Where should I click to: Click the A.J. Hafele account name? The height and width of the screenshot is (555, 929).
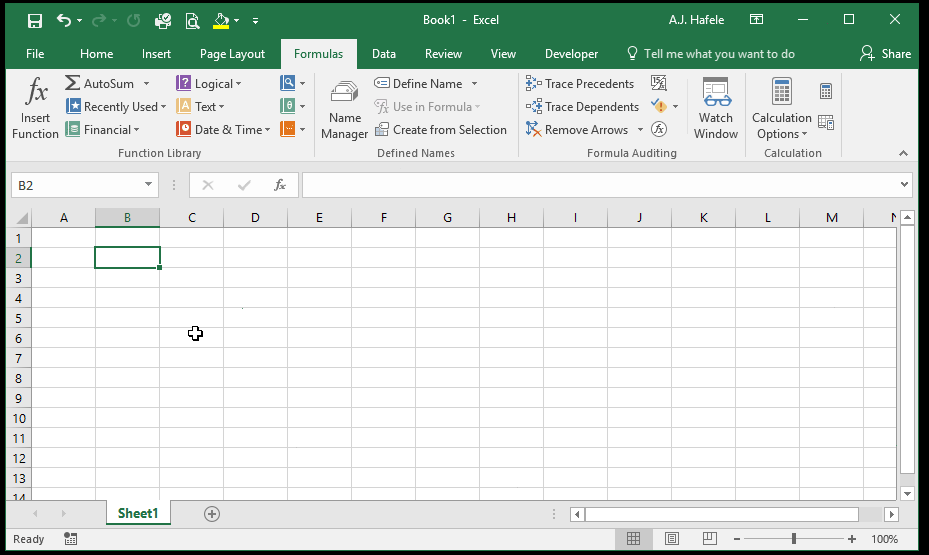(x=696, y=20)
